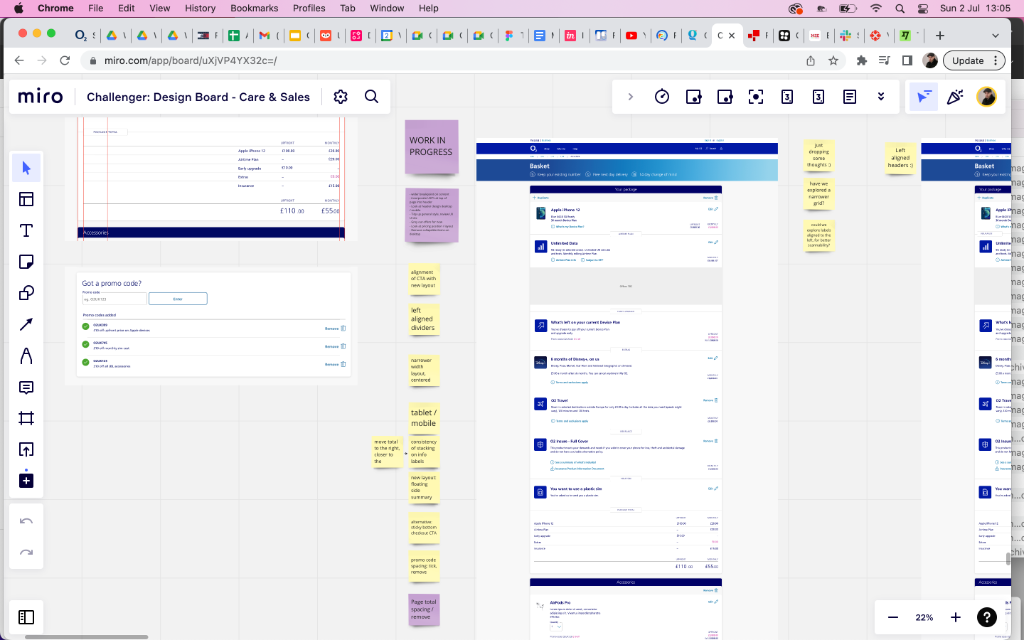Open Chrome side panel icon
1024x640 pixels.
pyautogui.click(x=907, y=60)
